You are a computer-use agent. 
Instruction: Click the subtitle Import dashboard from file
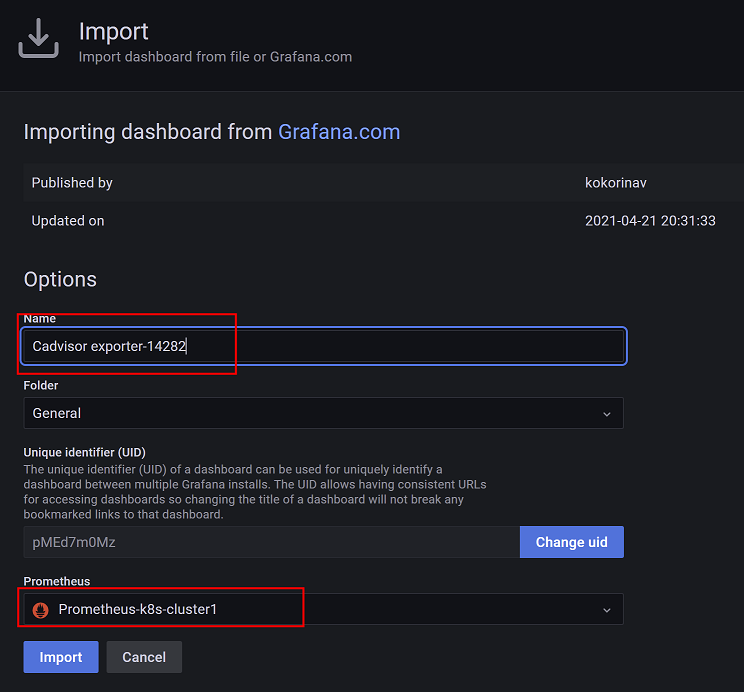[x=215, y=57]
